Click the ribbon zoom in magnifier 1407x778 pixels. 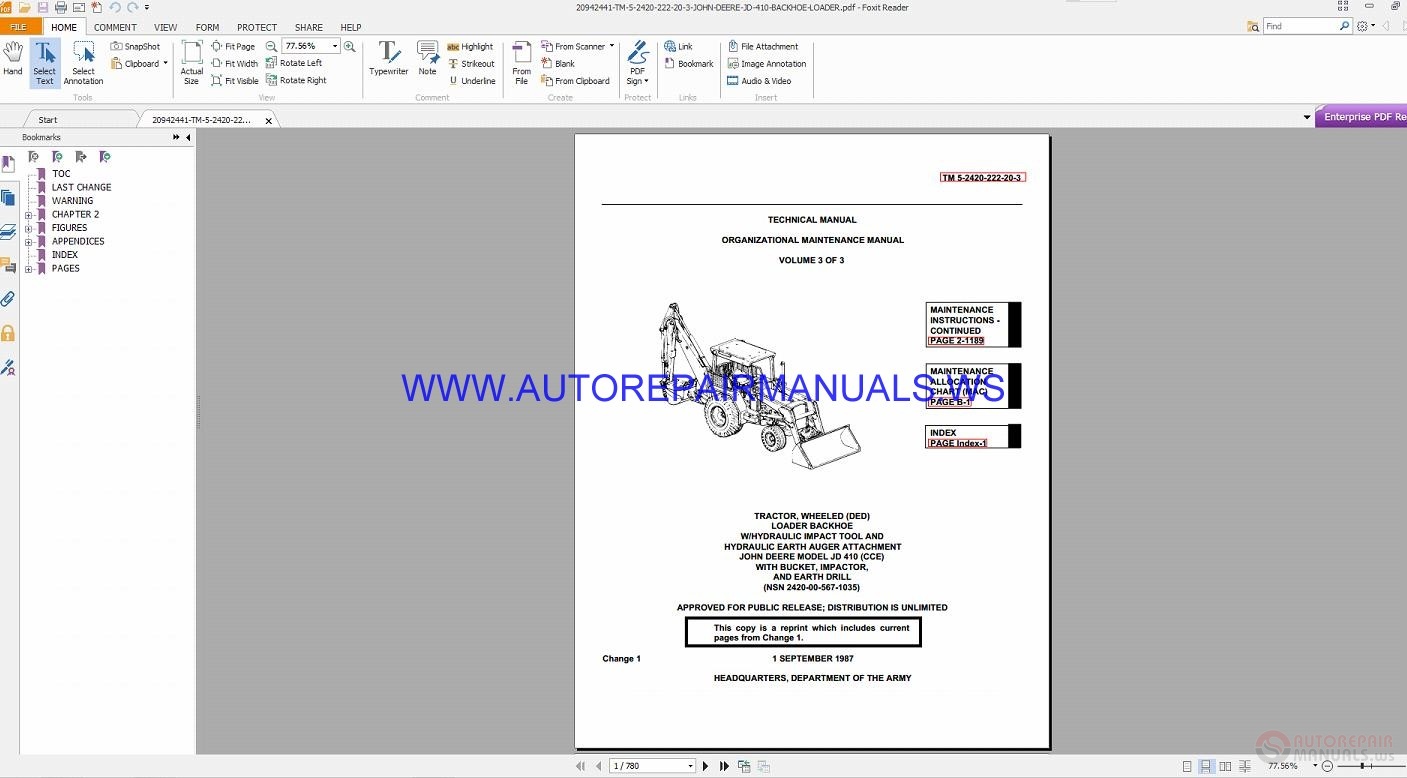click(349, 46)
